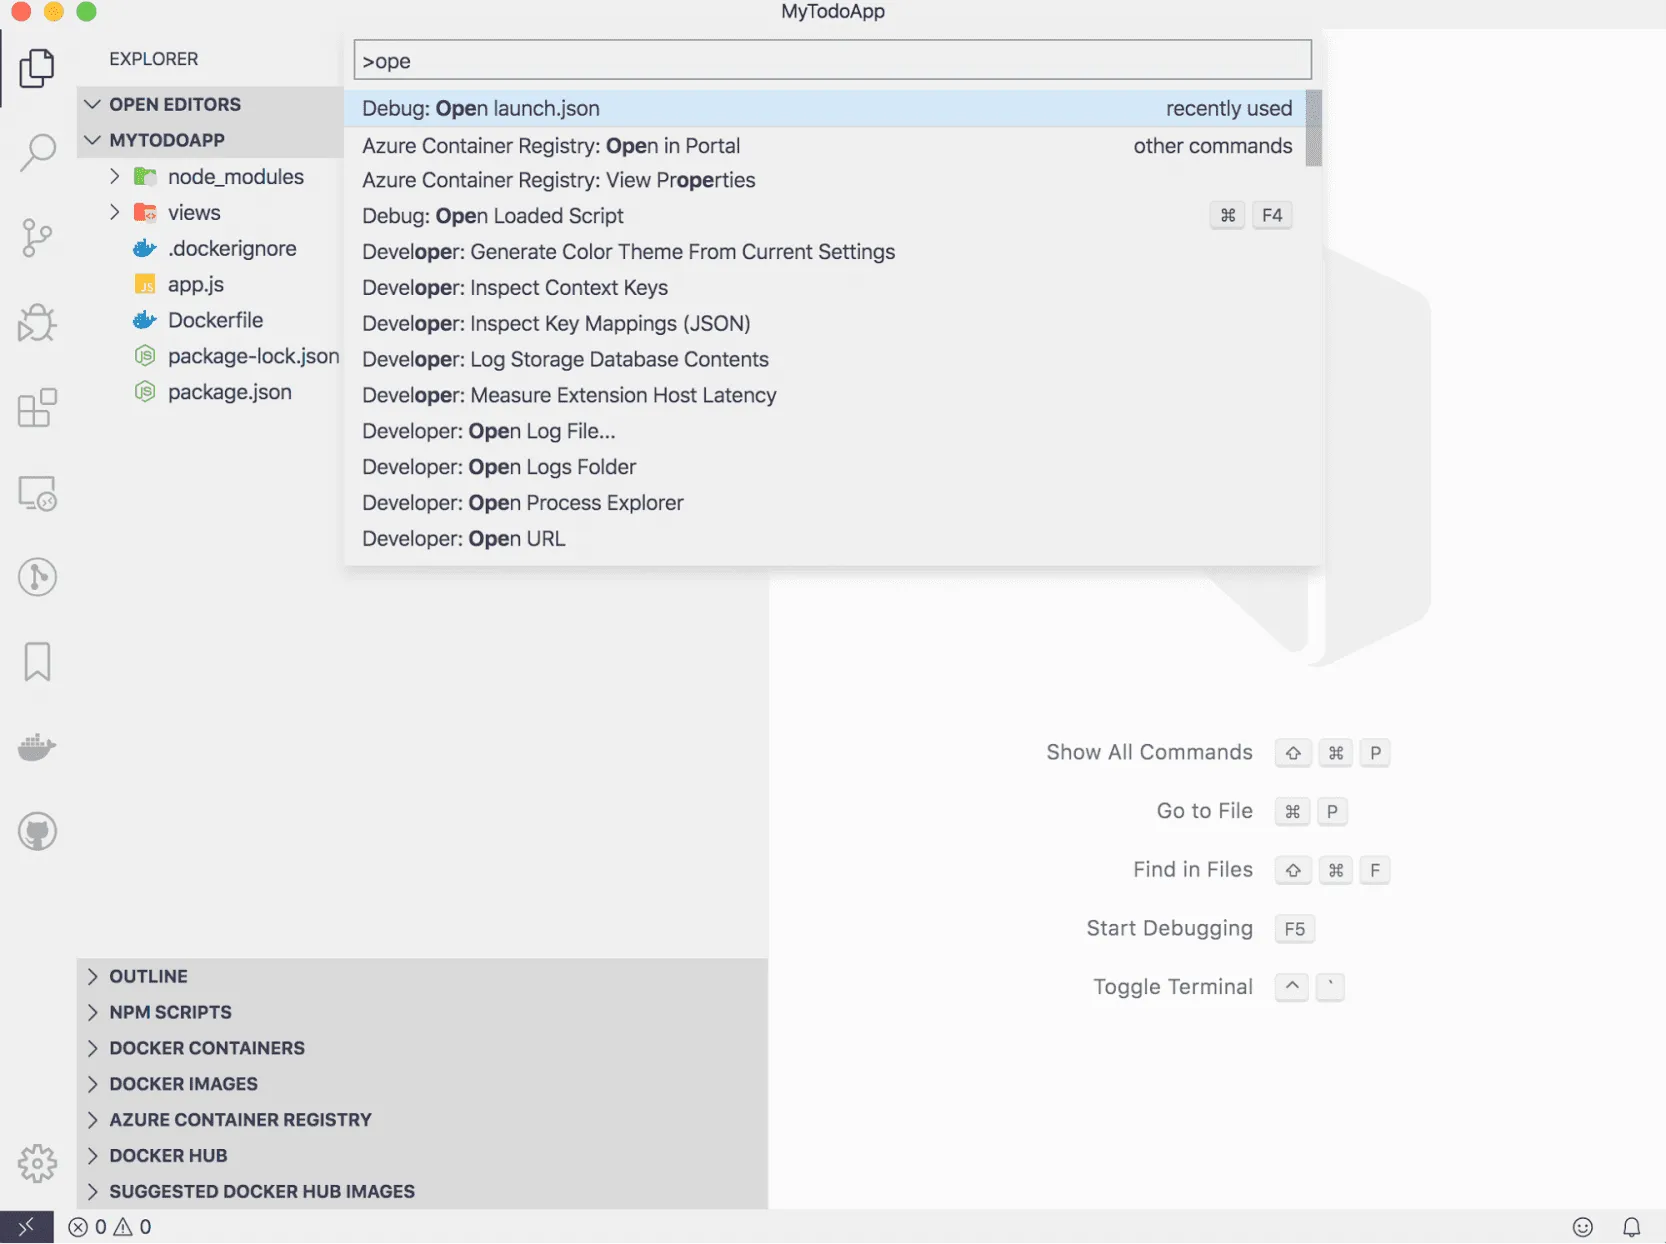Open package-lock.json in explorer
The image size is (1666, 1244).
[253, 356]
